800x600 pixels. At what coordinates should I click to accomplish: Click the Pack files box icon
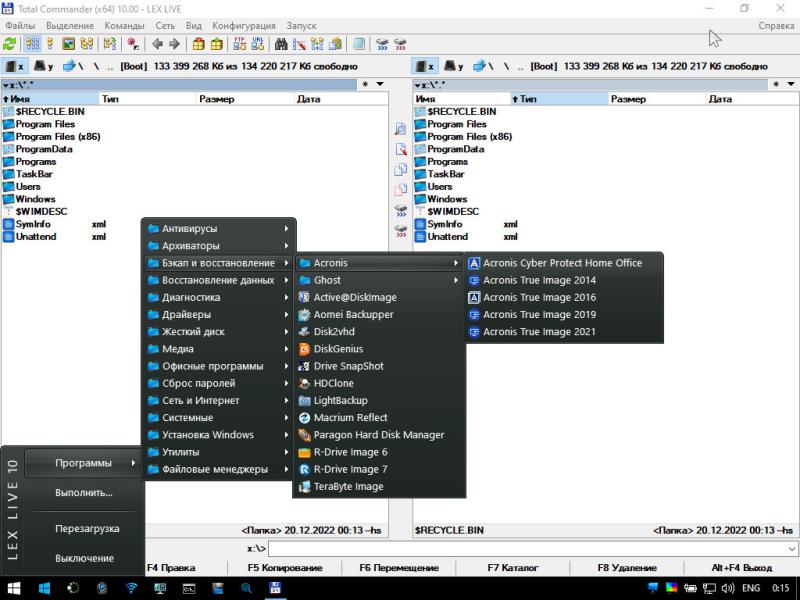click(198, 44)
